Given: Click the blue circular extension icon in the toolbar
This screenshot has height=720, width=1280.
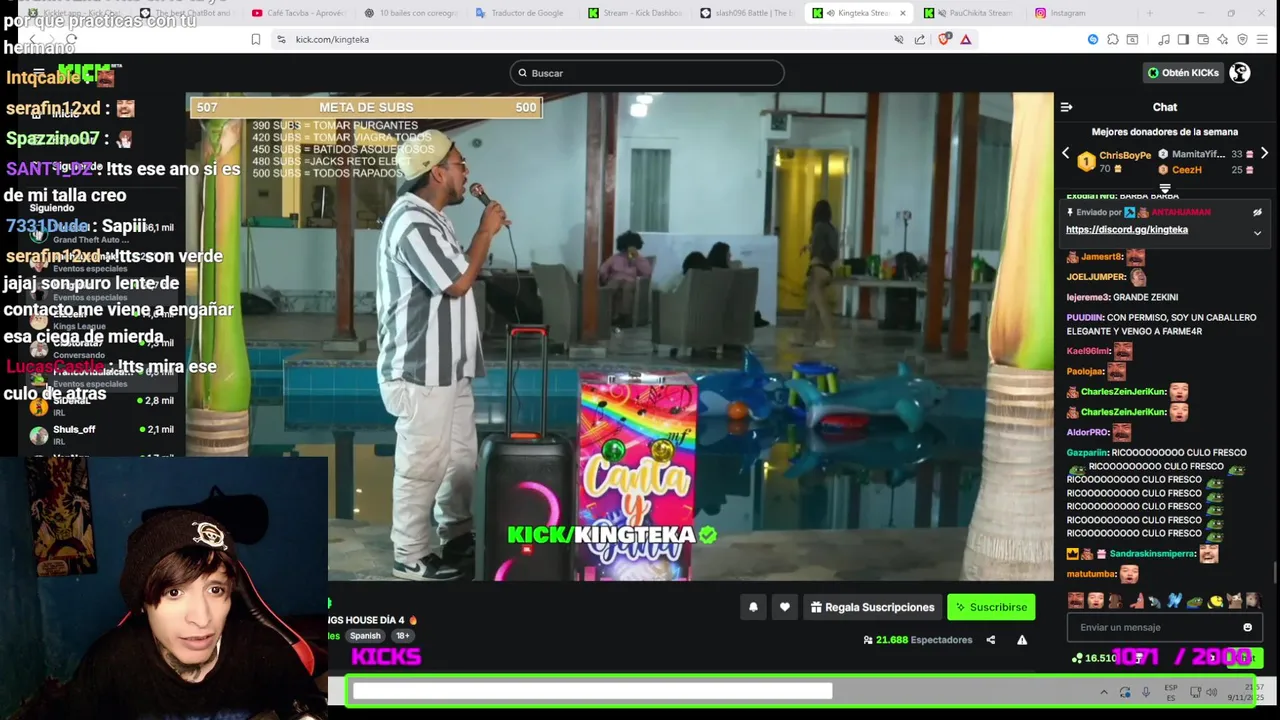Looking at the screenshot, I should click(x=1093, y=39).
